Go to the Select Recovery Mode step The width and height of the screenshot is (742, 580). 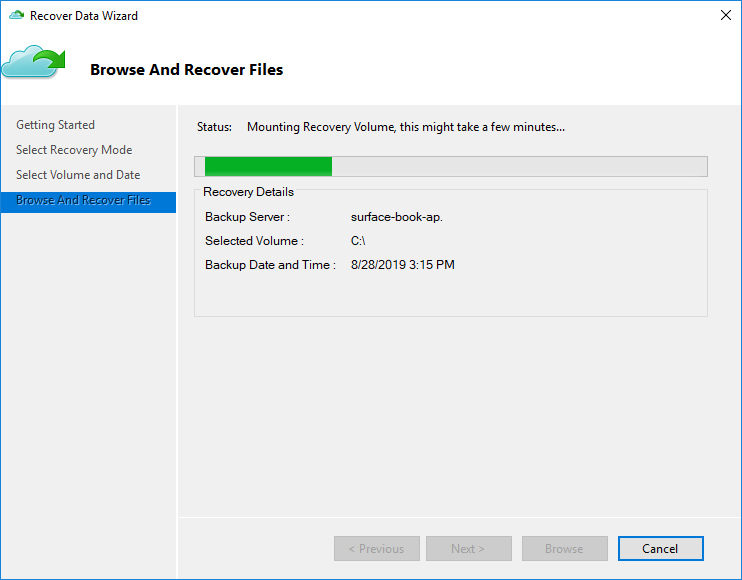point(74,150)
